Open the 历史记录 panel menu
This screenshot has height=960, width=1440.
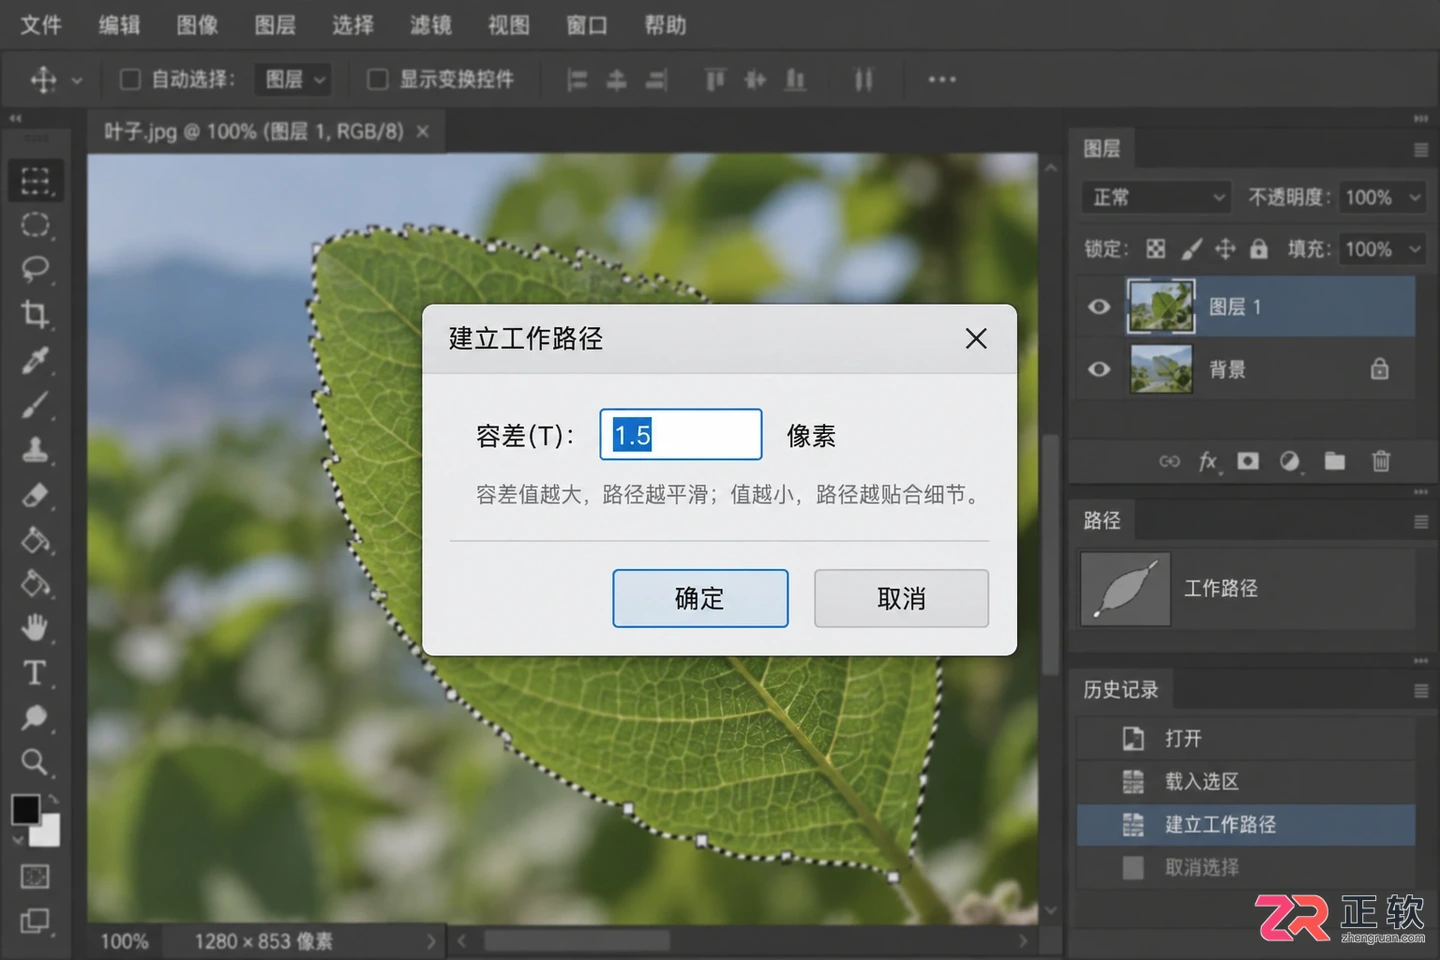pyautogui.click(x=1421, y=691)
